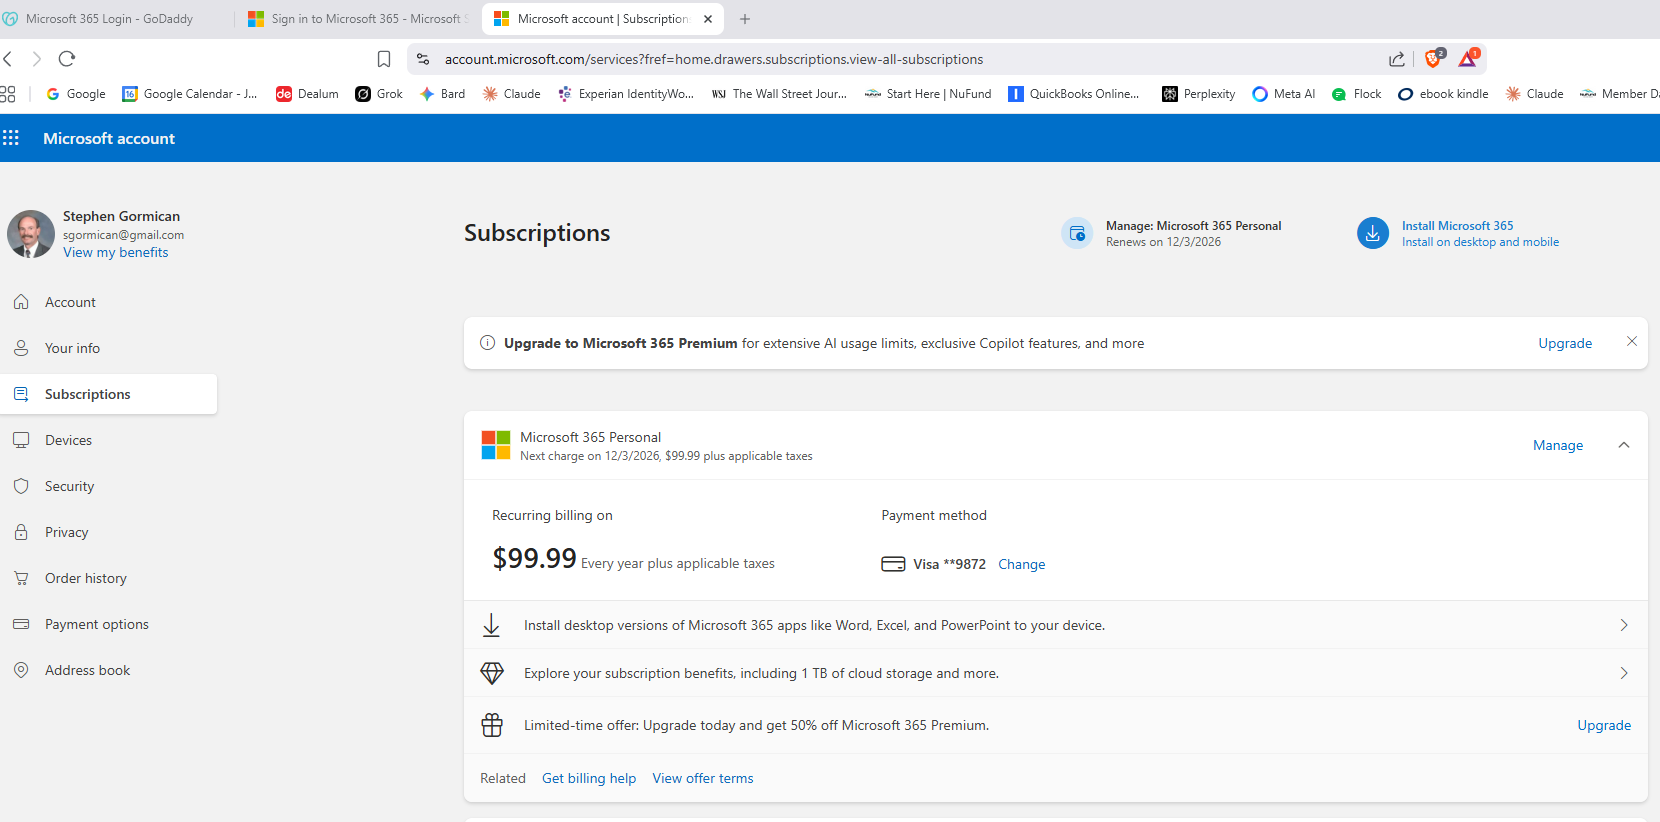Open the Brave Shields icon

pyautogui.click(x=1434, y=58)
